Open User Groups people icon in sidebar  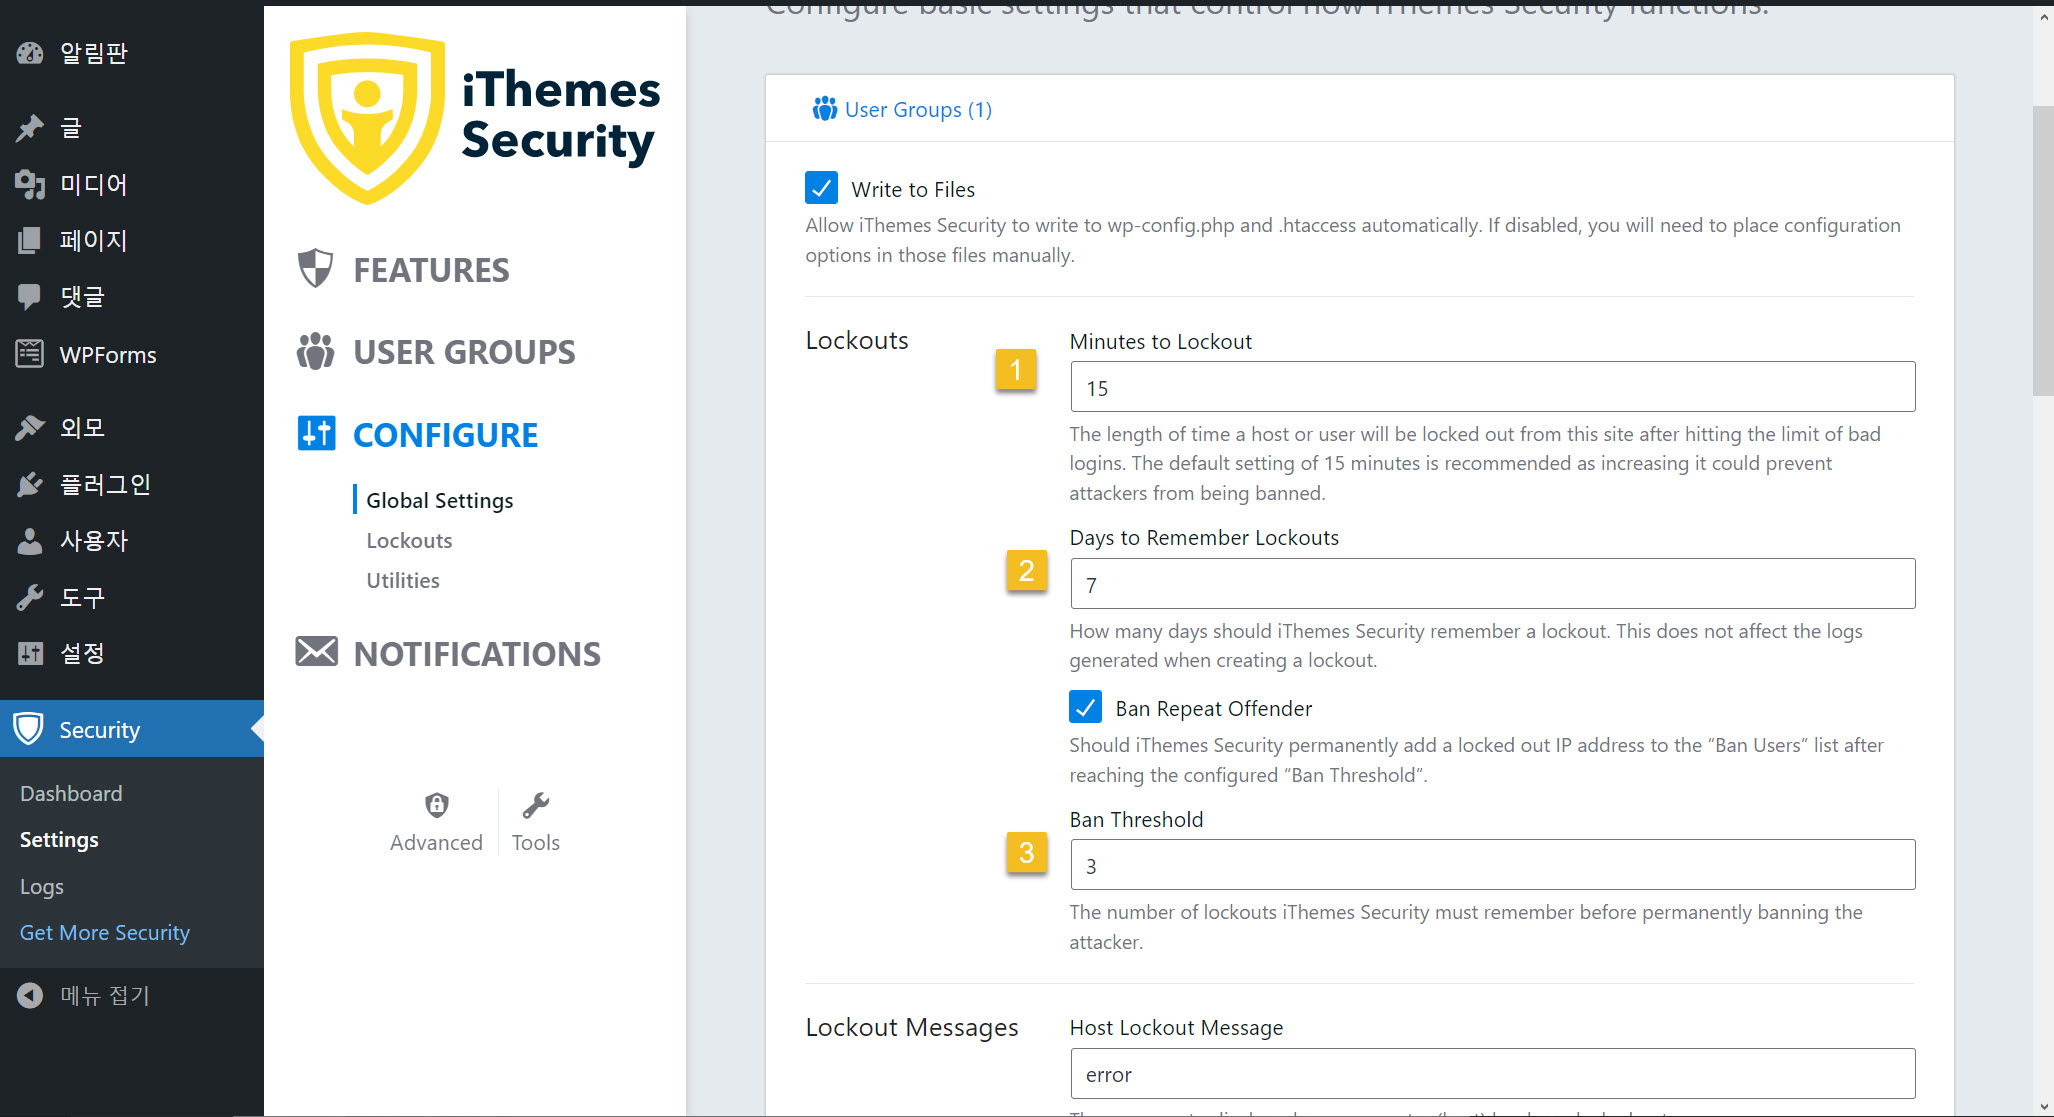click(315, 352)
